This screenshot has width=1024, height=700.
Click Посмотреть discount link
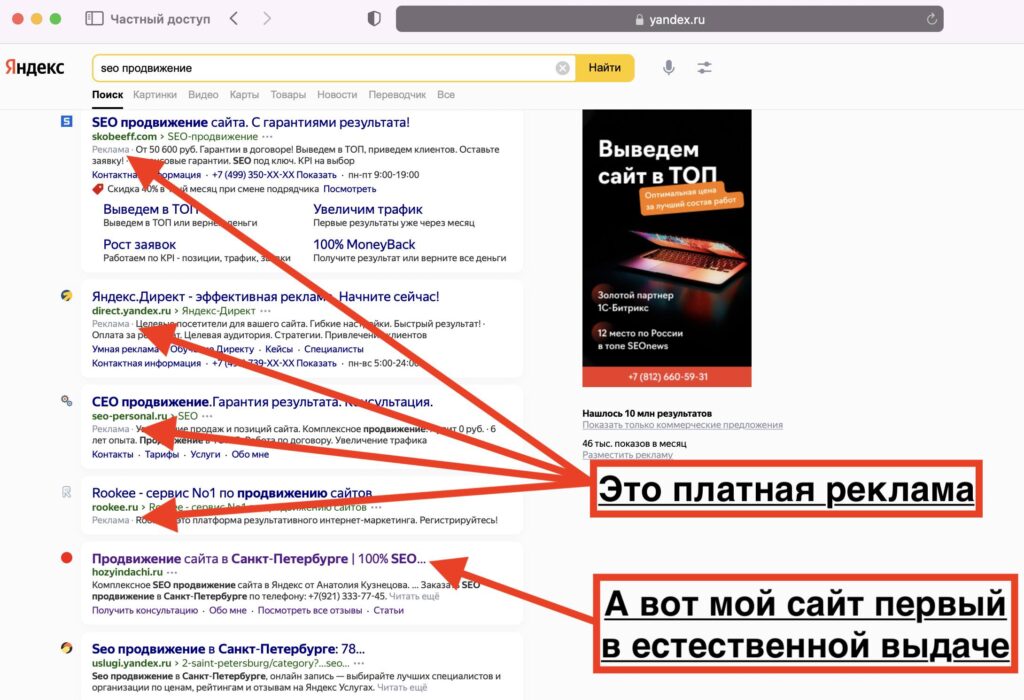click(x=349, y=189)
